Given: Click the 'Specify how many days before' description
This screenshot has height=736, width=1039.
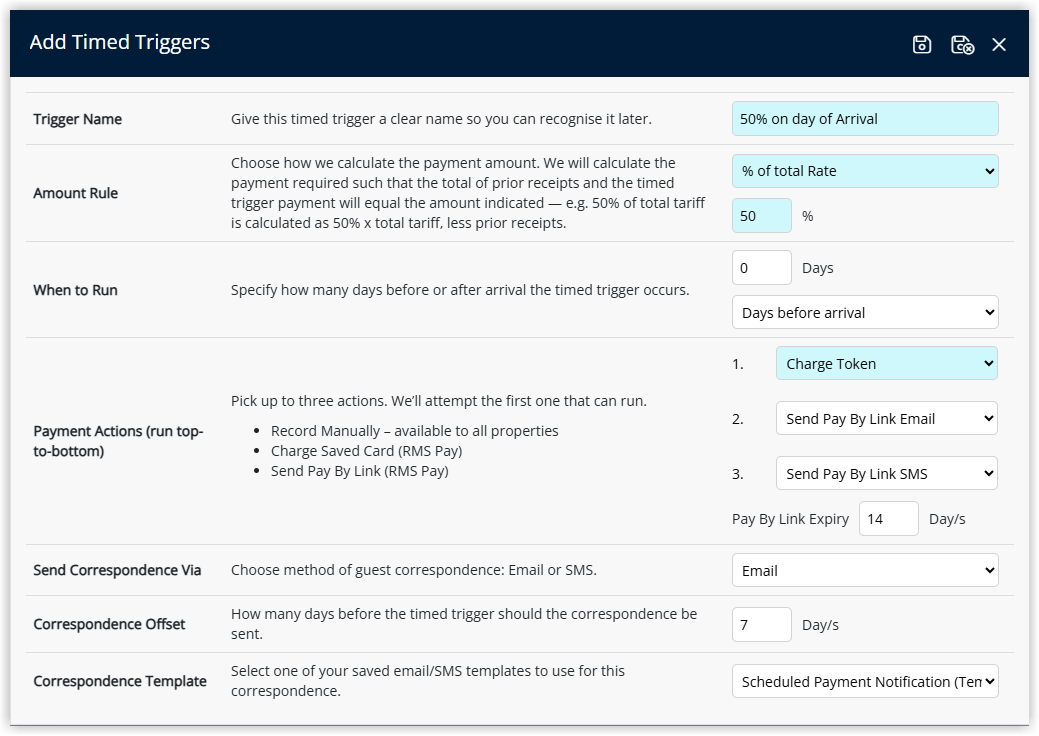Looking at the screenshot, I should point(460,290).
